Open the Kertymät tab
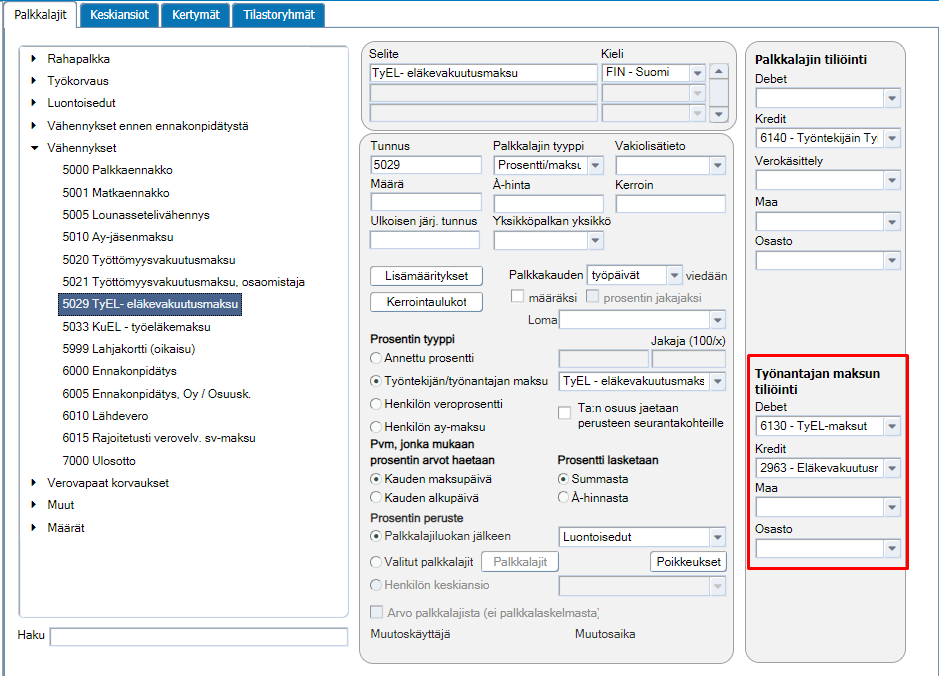Image resolution: width=939 pixels, height=676 pixels. [x=196, y=15]
